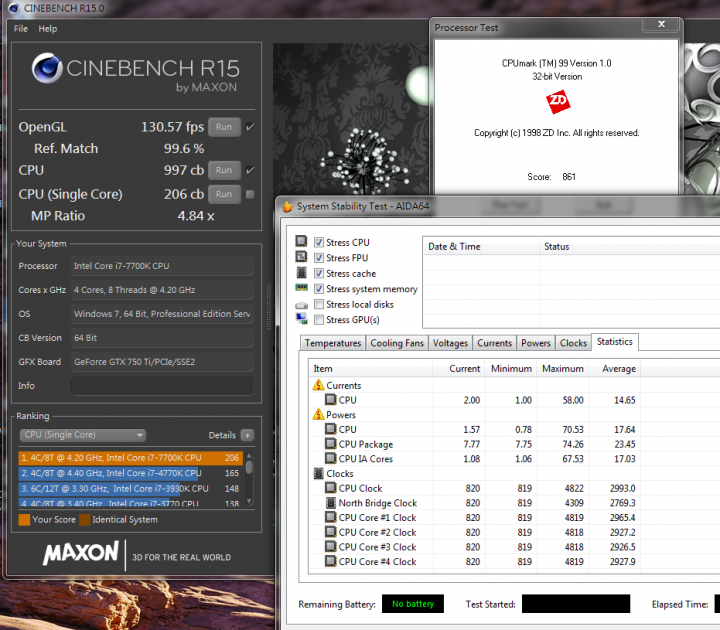This screenshot has width=720, height=630.
Task: Run the CPU benchmark
Action: tap(224, 170)
